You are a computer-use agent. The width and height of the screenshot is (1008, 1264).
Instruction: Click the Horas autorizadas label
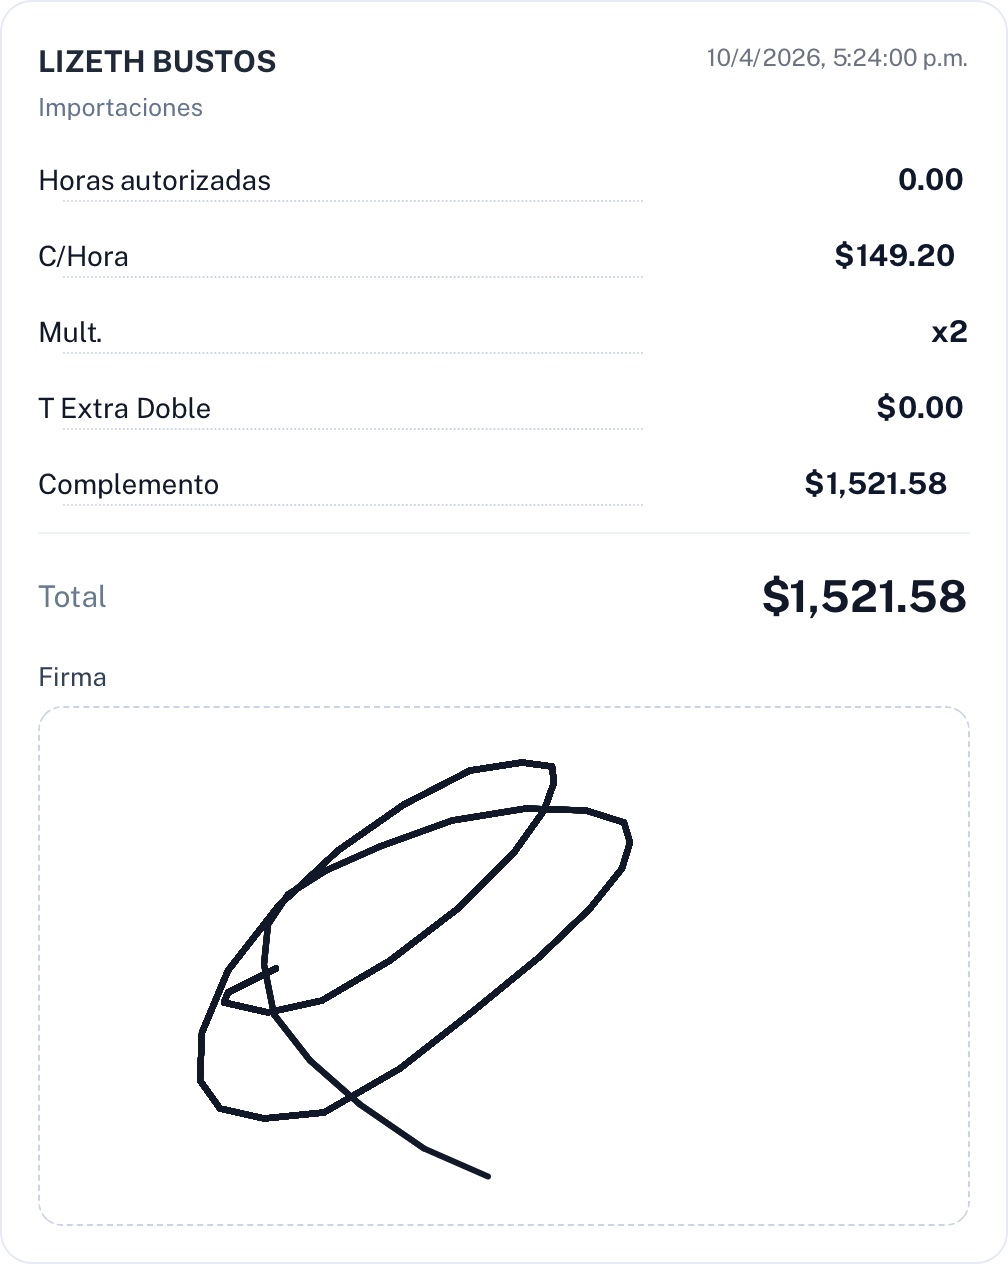coord(154,181)
